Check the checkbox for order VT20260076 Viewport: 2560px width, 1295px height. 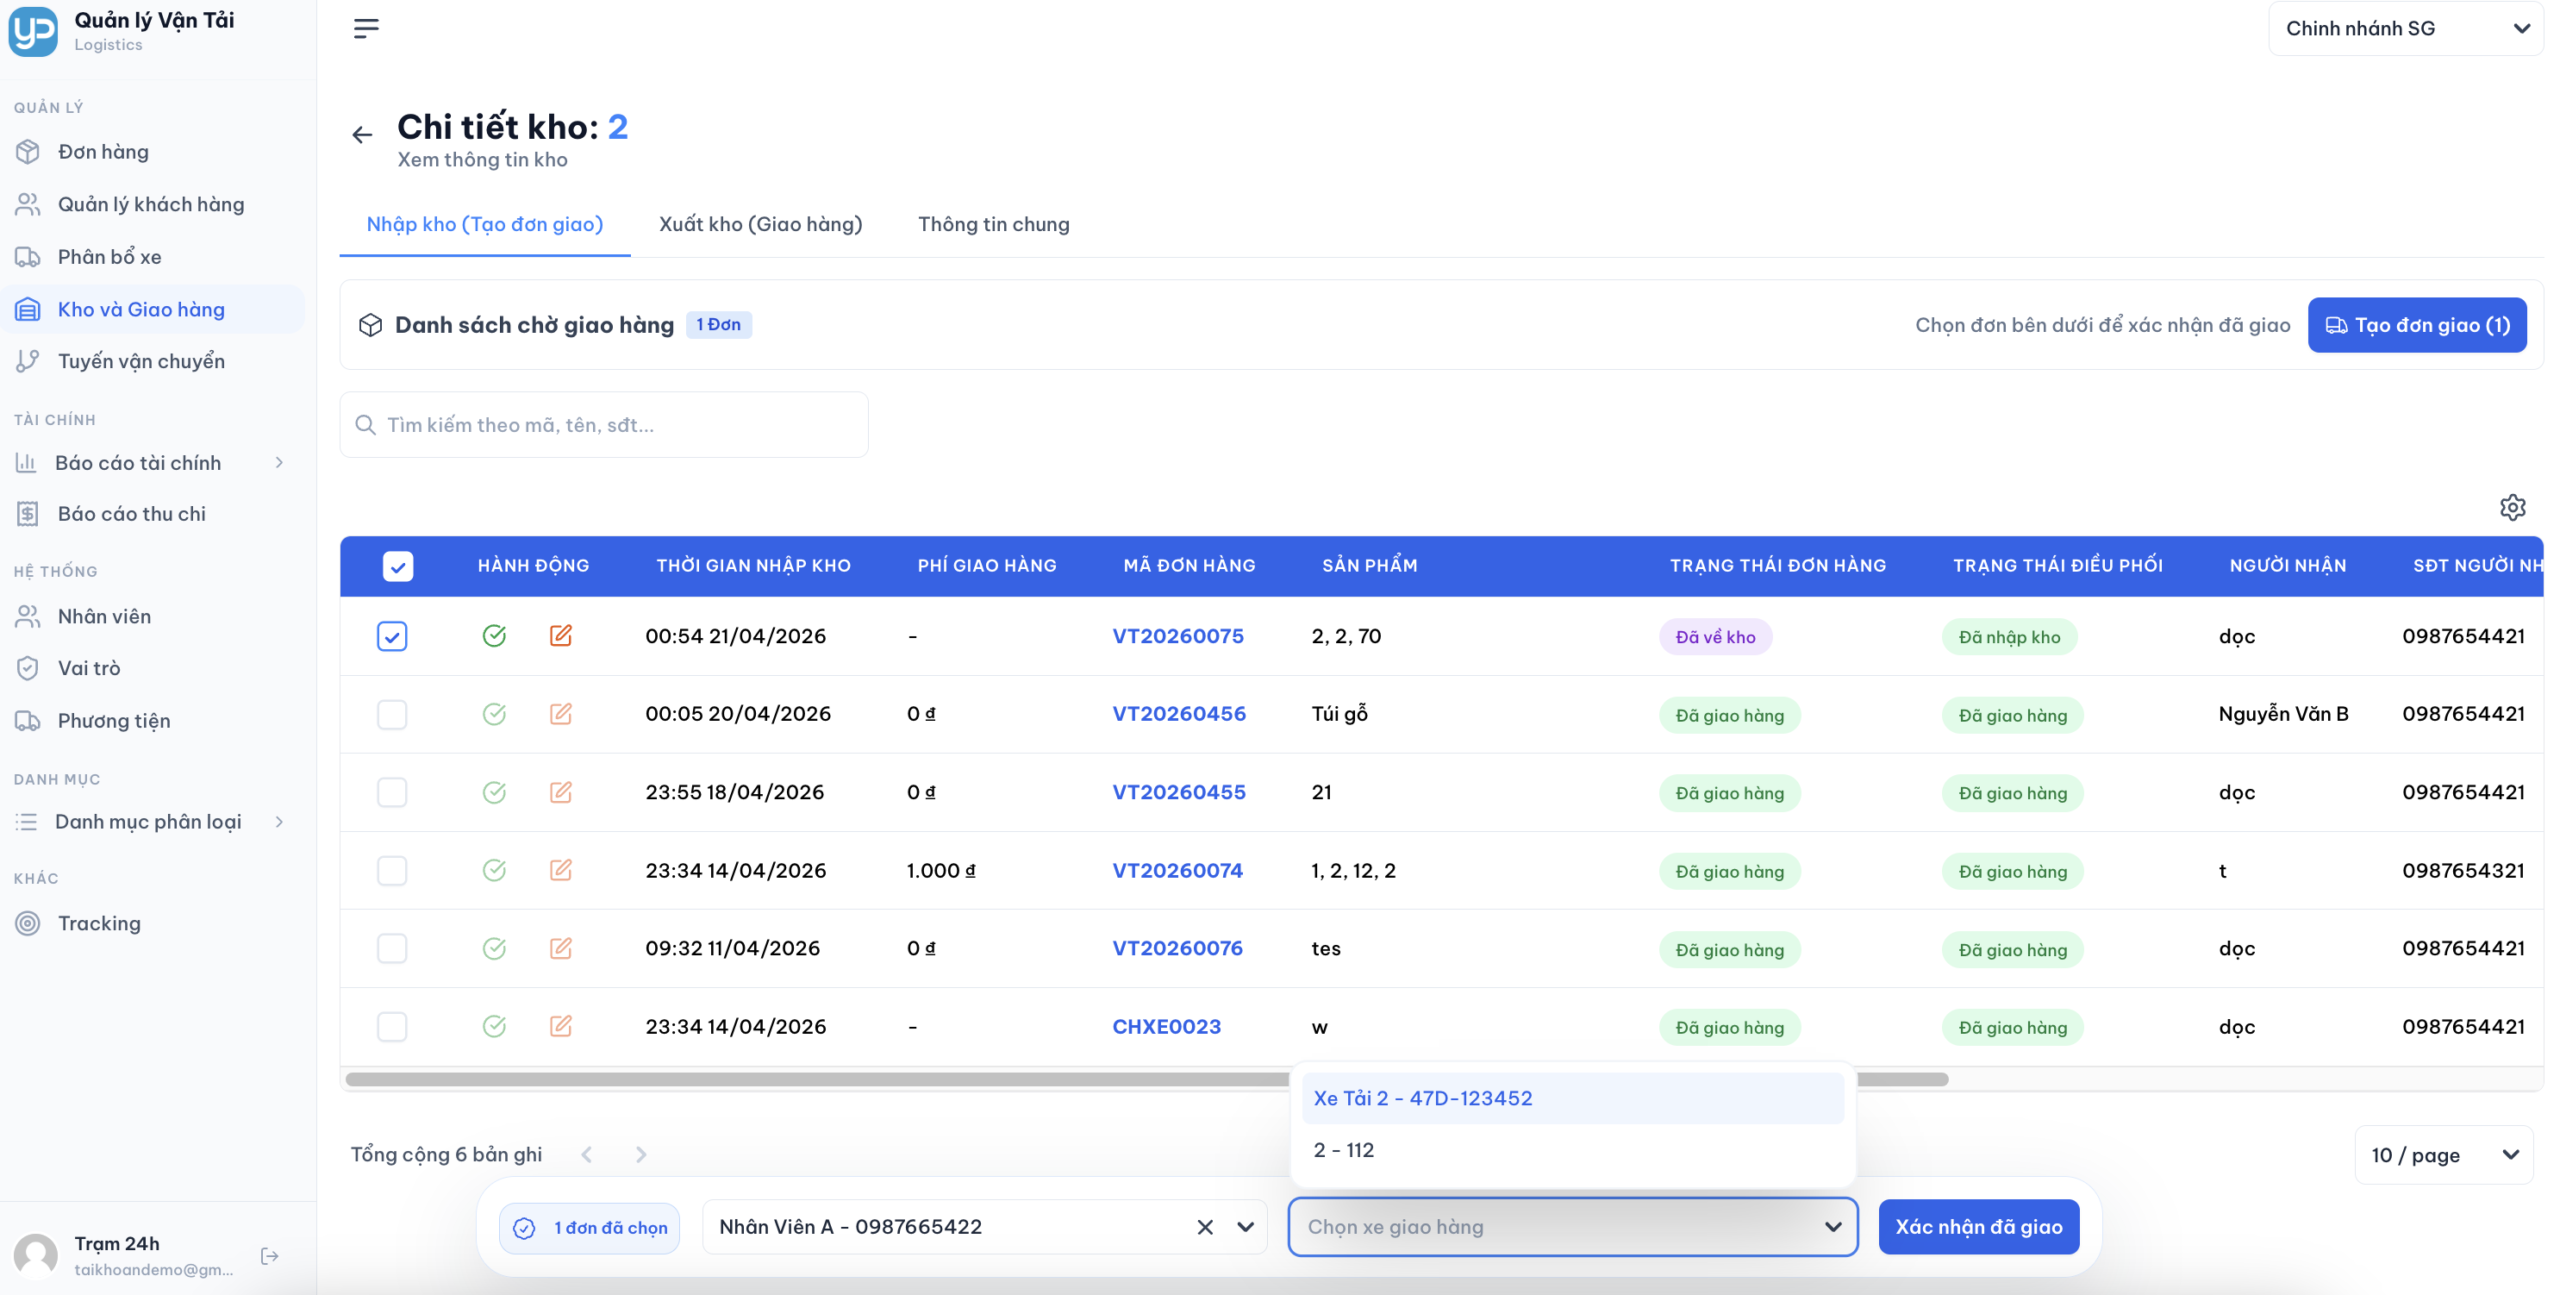392,948
